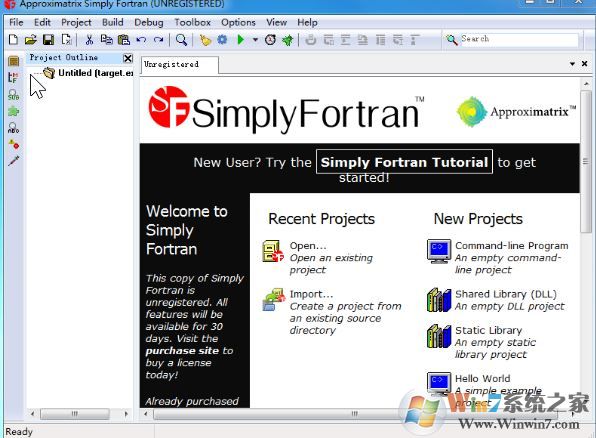Viewport: 596px width, 438px height.
Task: Open the Build menu
Action: click(x=113, y=22)
